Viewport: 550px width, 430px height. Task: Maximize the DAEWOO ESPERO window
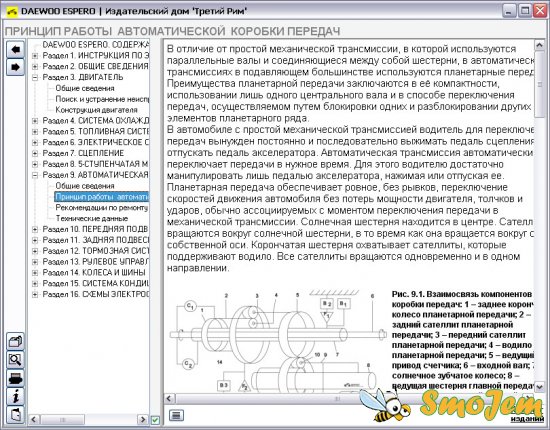point(525,11)
